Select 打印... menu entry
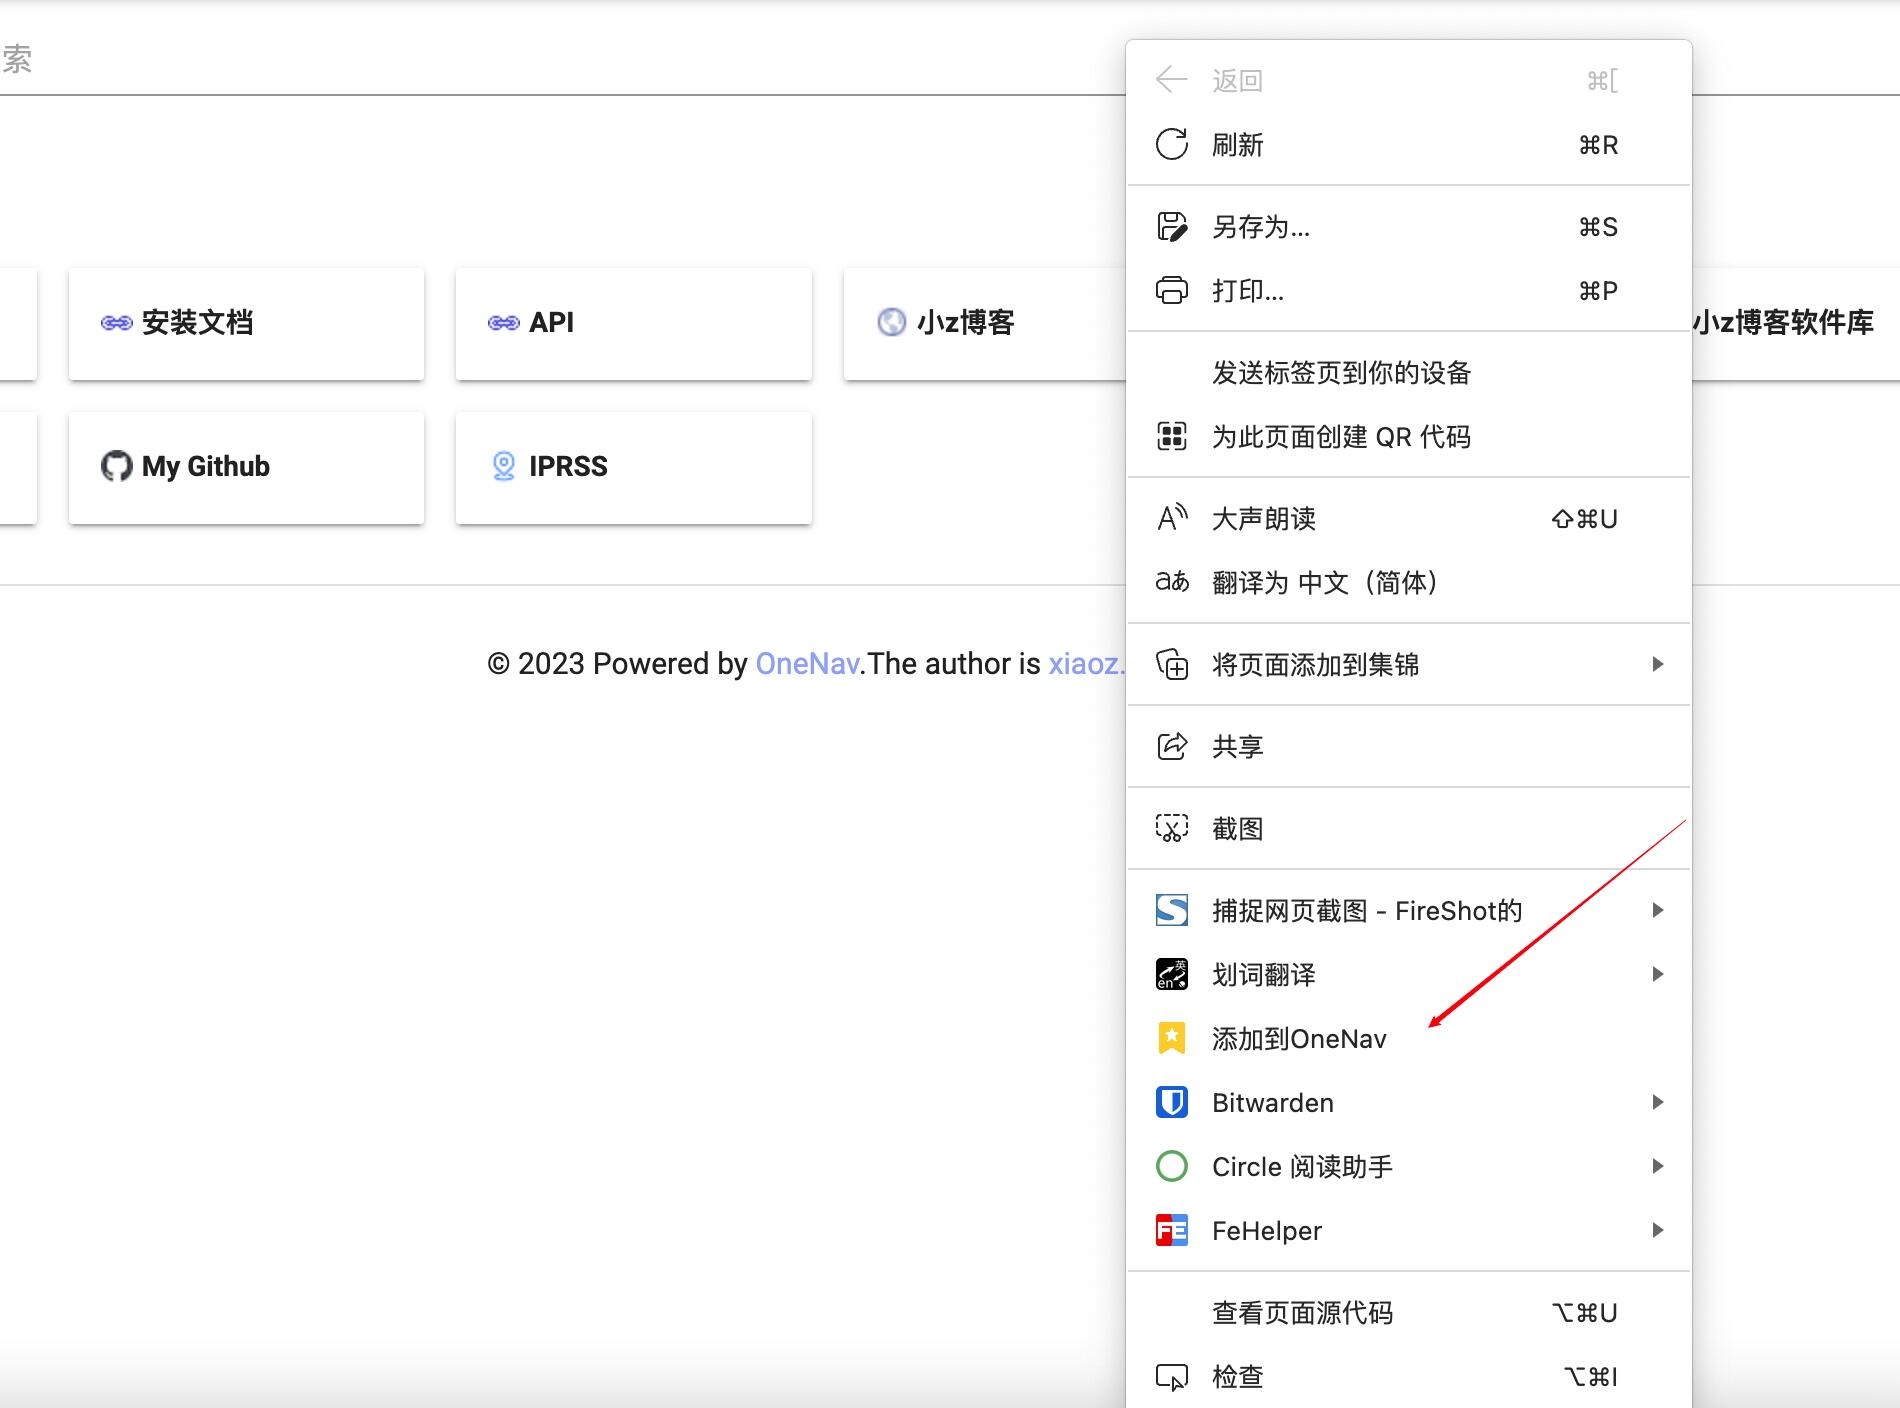 click(1409, 290)
